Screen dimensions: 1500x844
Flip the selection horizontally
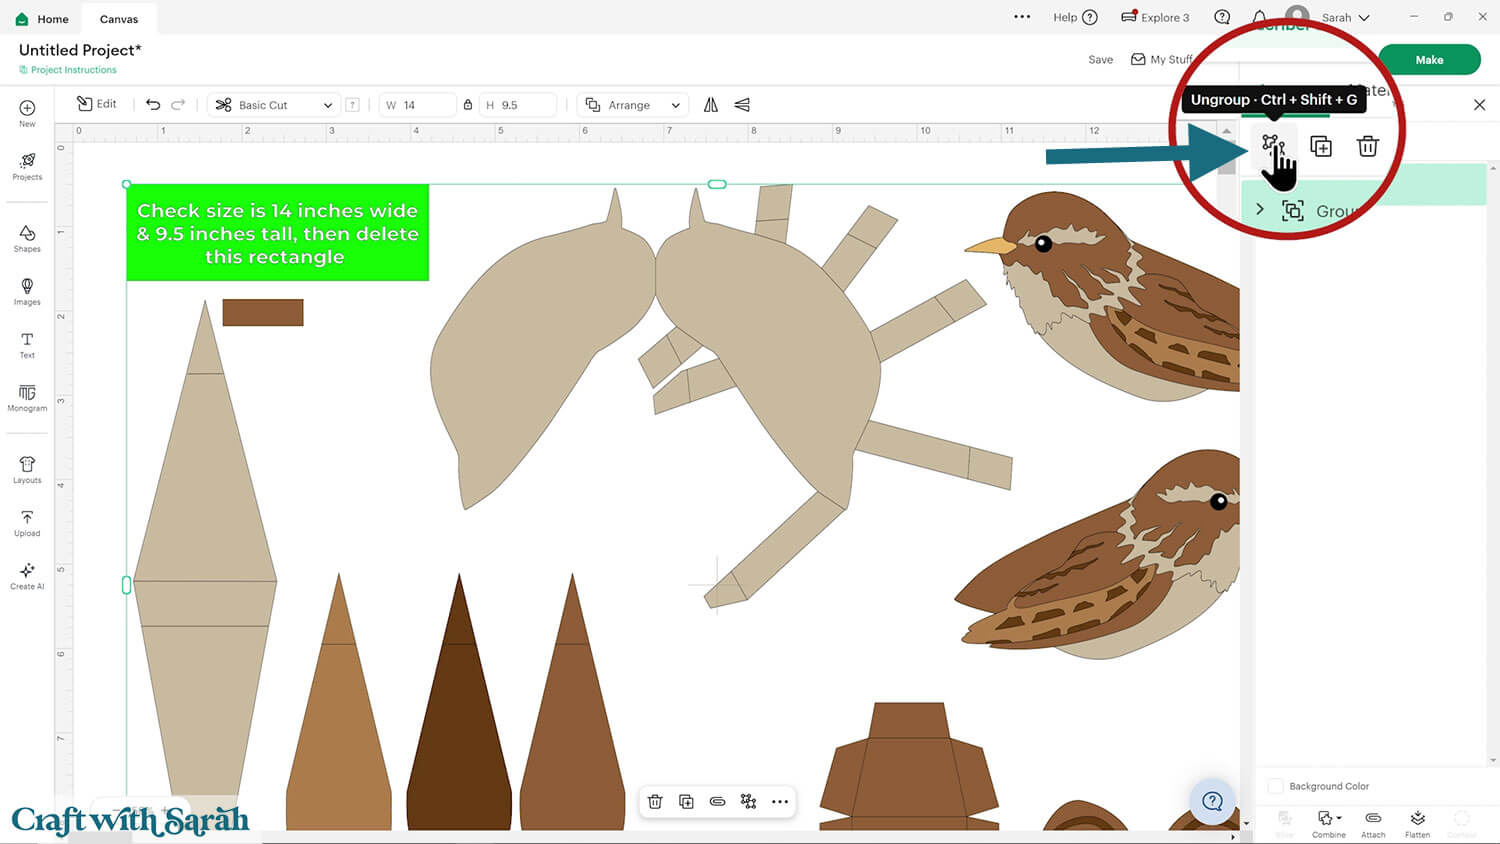click(x=711, y=105)
